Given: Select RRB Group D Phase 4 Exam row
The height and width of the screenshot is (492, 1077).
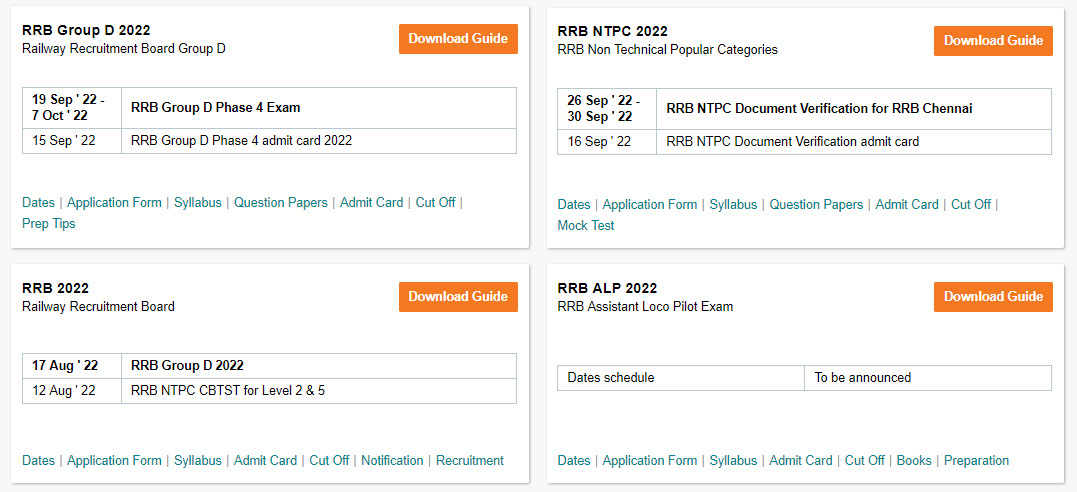Looking at the screenshot, I should 215,108.
